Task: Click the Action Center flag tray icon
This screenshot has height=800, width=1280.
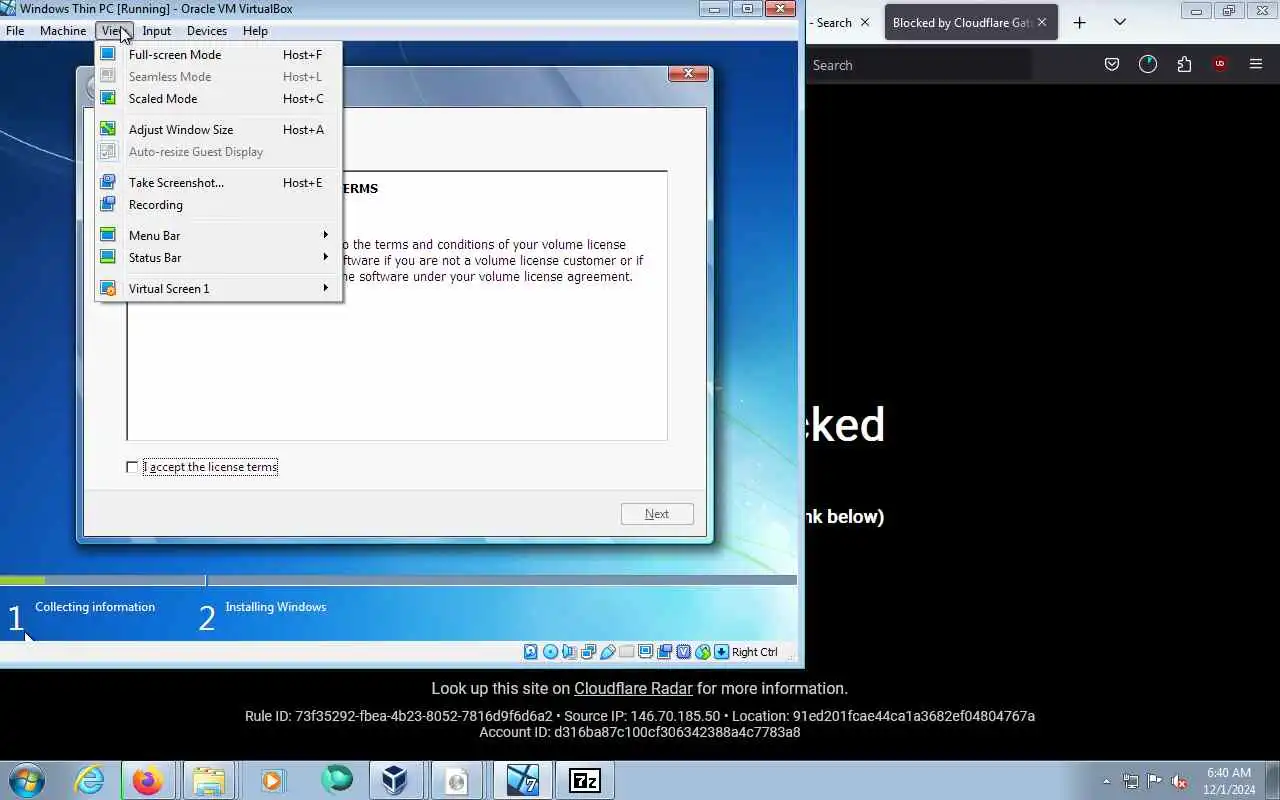Action: tap(1155, 781)
